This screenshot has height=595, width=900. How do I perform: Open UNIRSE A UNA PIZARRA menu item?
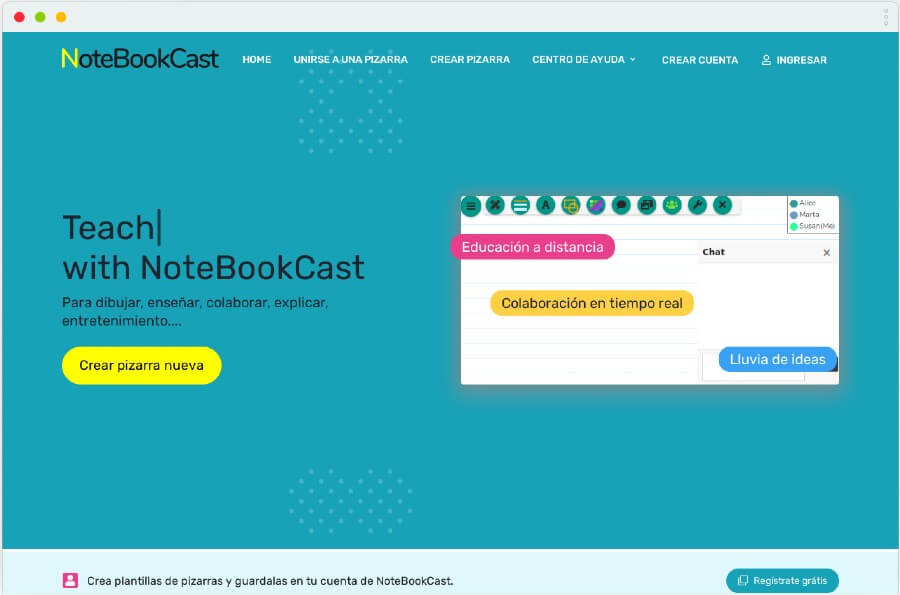350,60
